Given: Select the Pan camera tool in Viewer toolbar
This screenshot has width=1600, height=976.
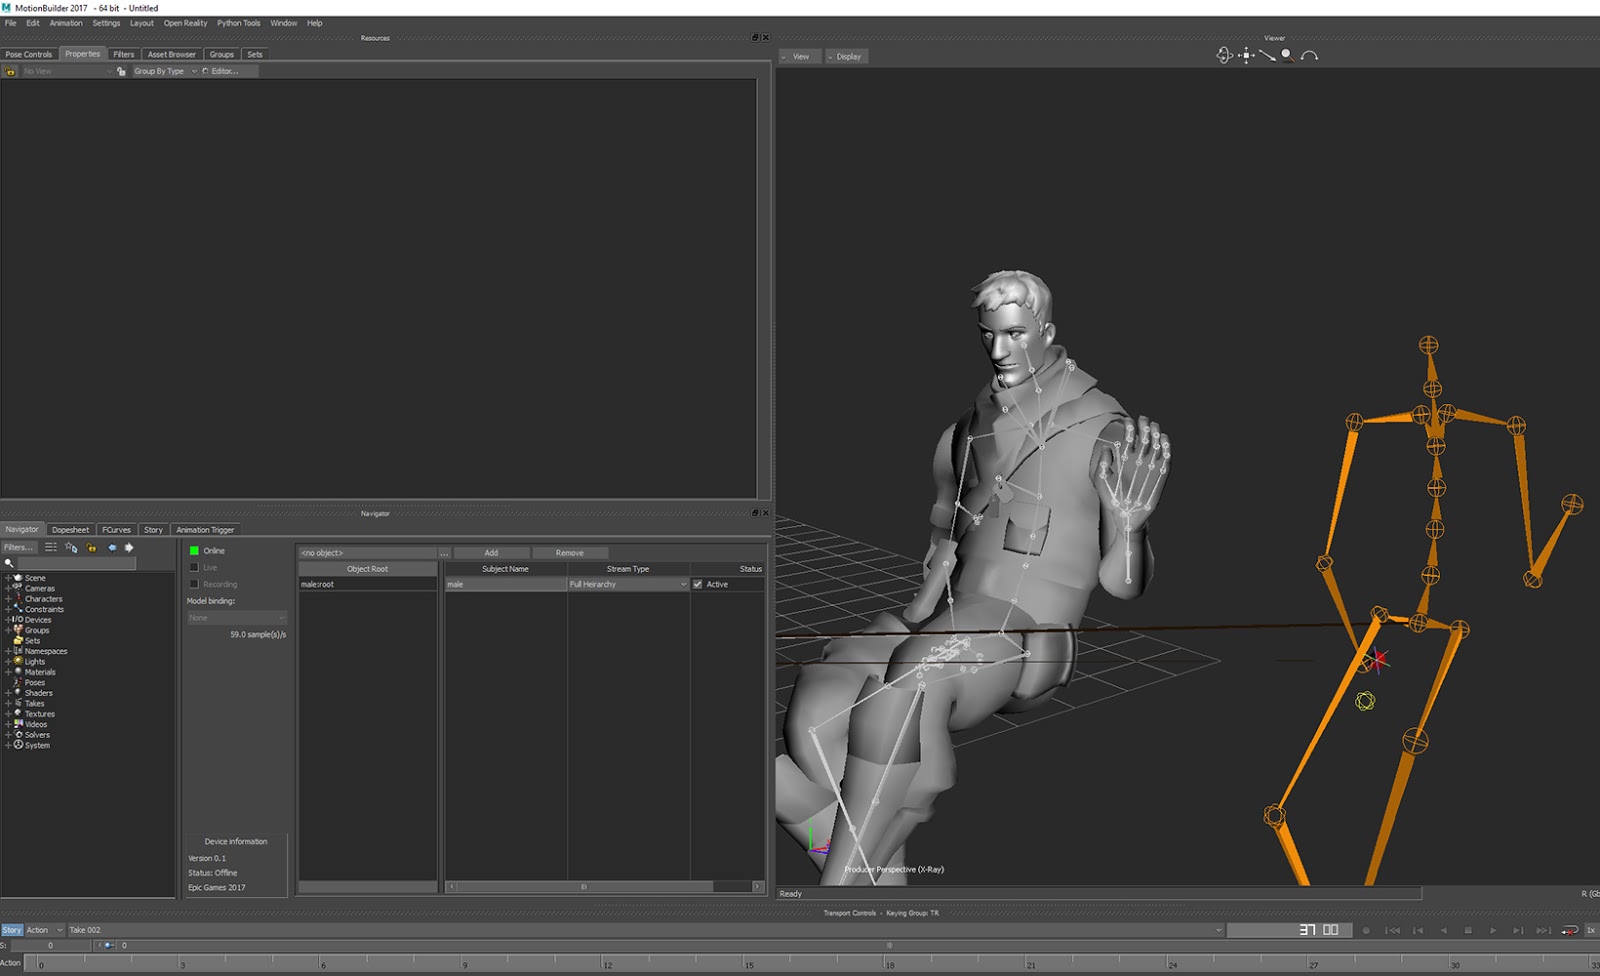Looking at the screenshot, I should coord(1246,55).
